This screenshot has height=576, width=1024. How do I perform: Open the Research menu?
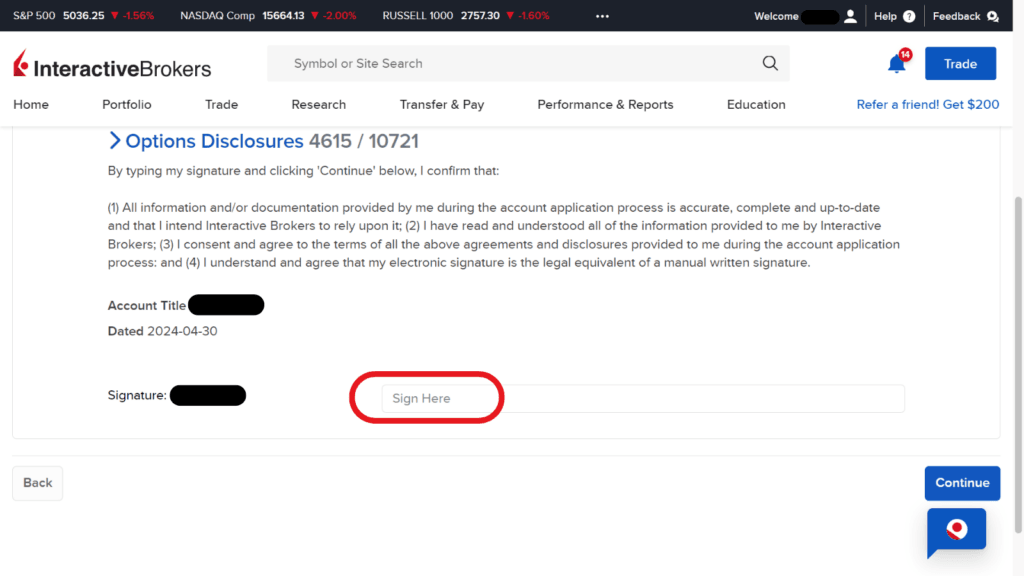point(318,104)
